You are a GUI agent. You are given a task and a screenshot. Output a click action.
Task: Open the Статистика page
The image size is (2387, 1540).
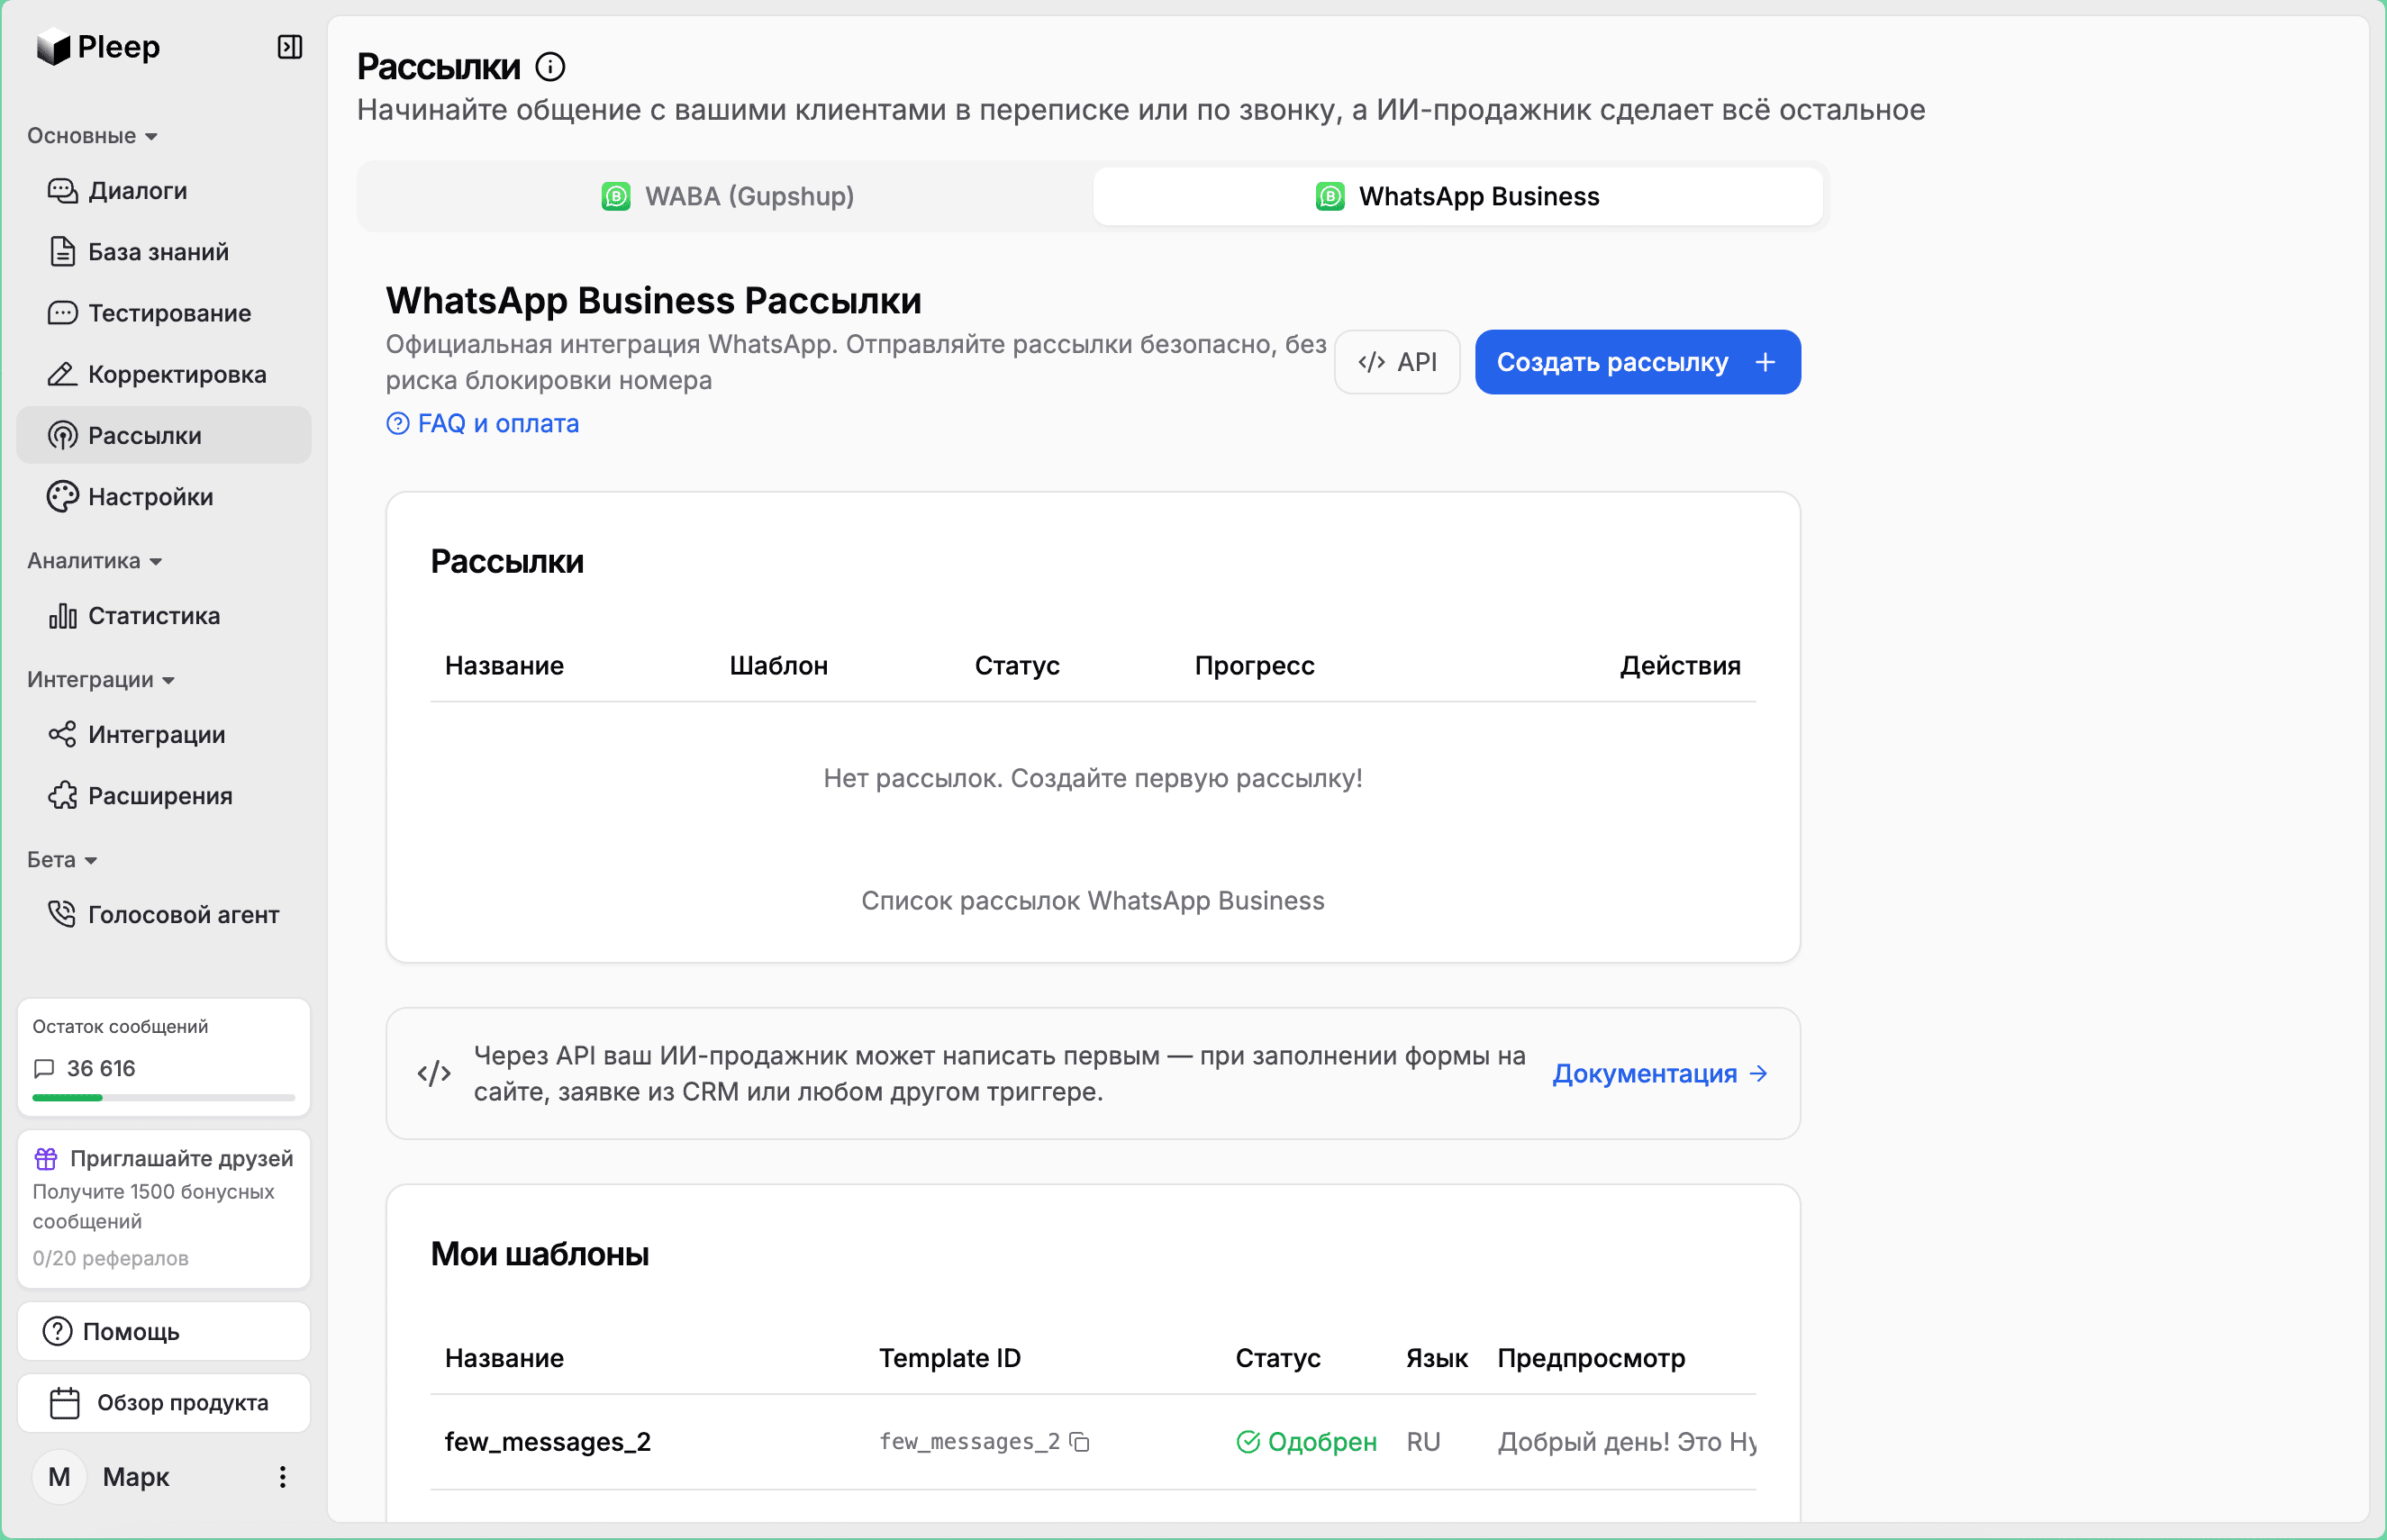pyautogui.click(x=164, y=616)
